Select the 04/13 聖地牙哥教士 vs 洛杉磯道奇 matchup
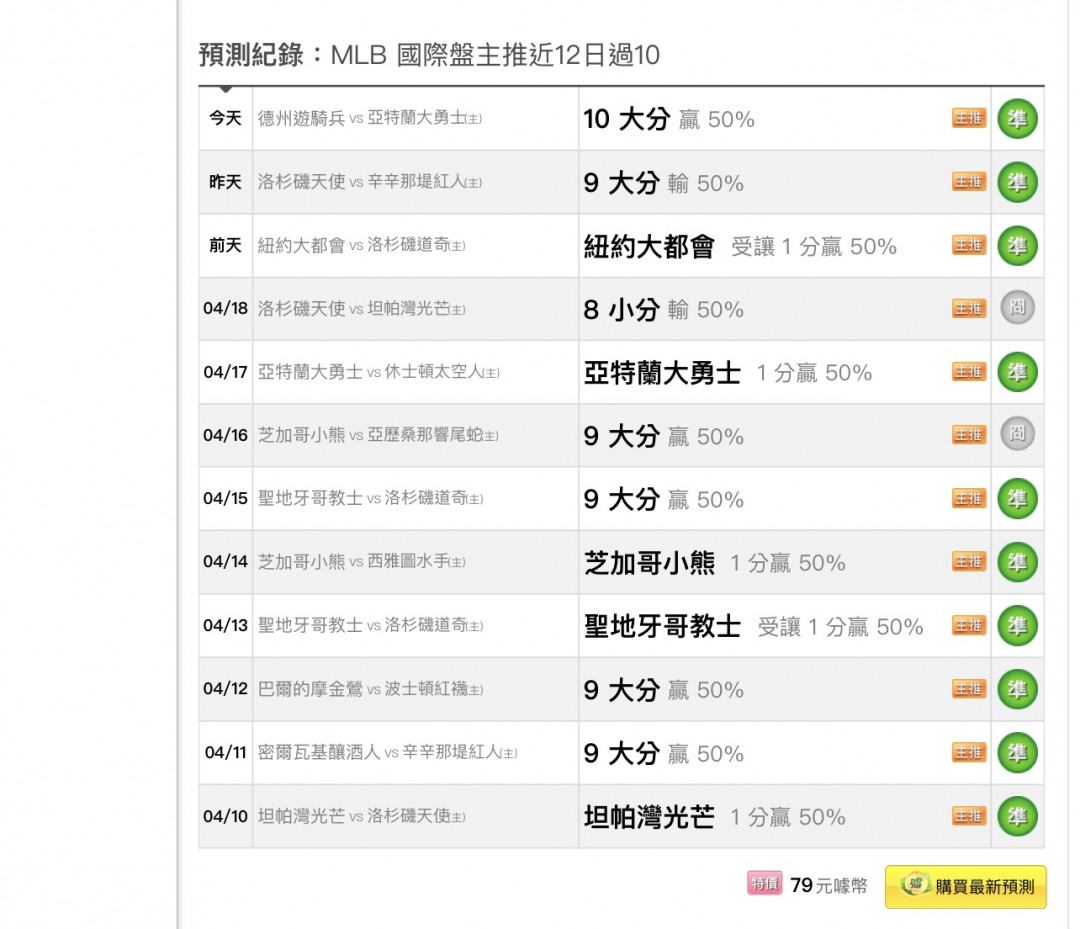1080x929 pixels. click(x=371, y=625)
